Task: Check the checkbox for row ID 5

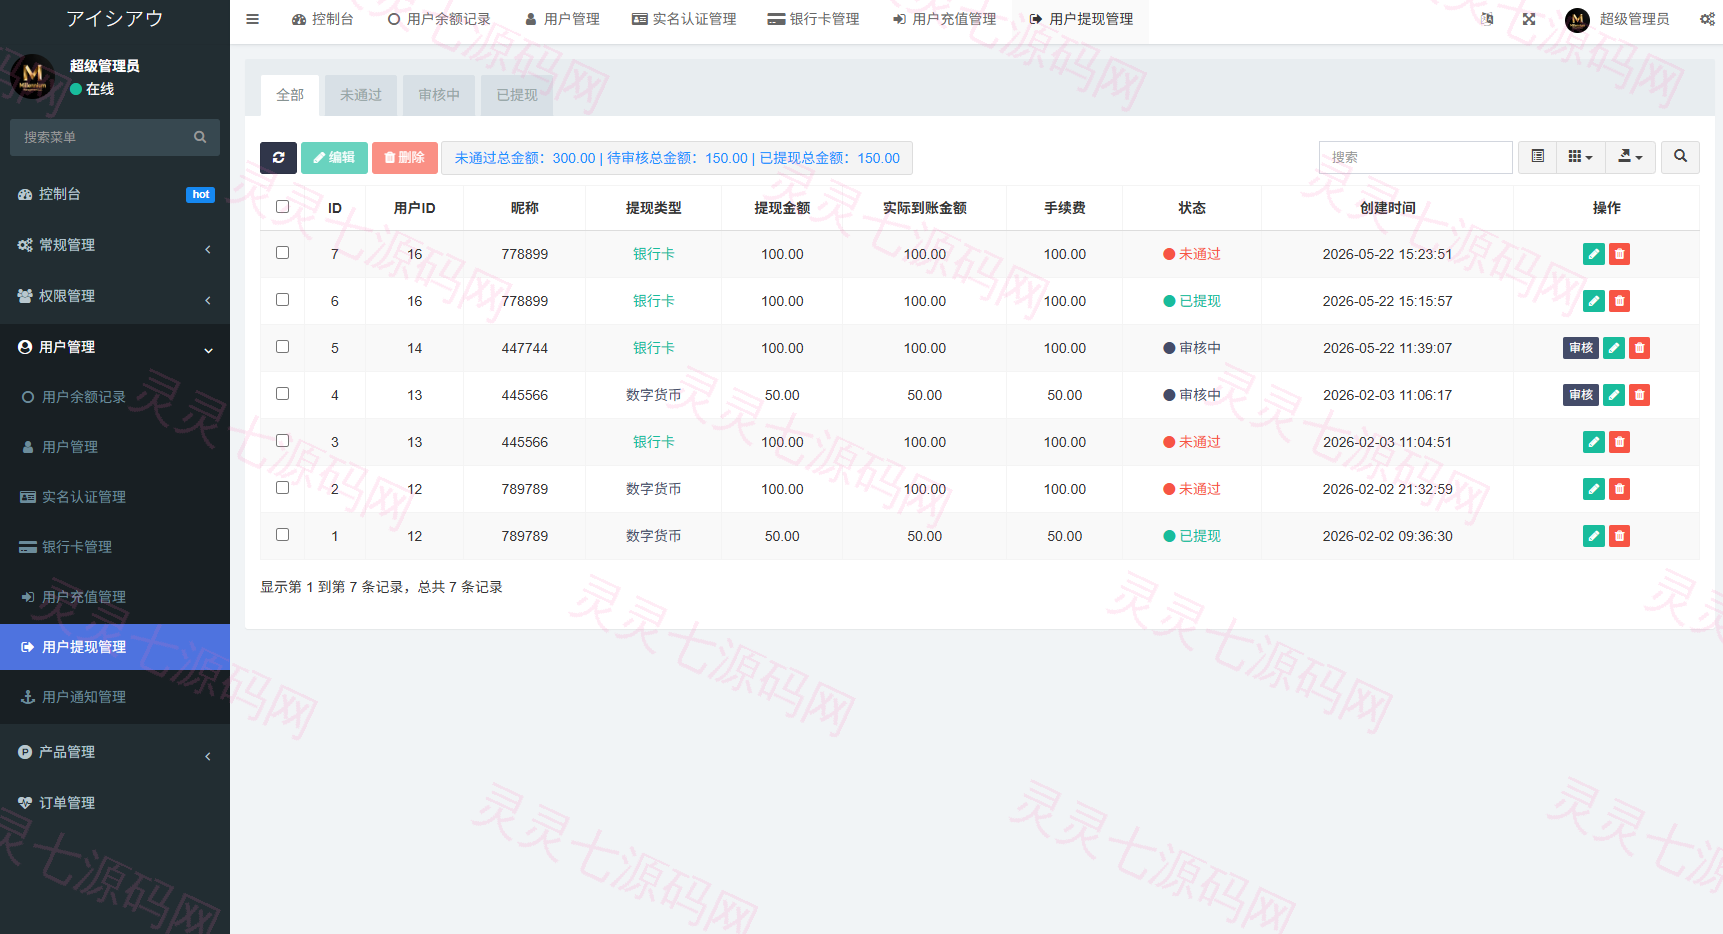Action: [x=283, y=347]
